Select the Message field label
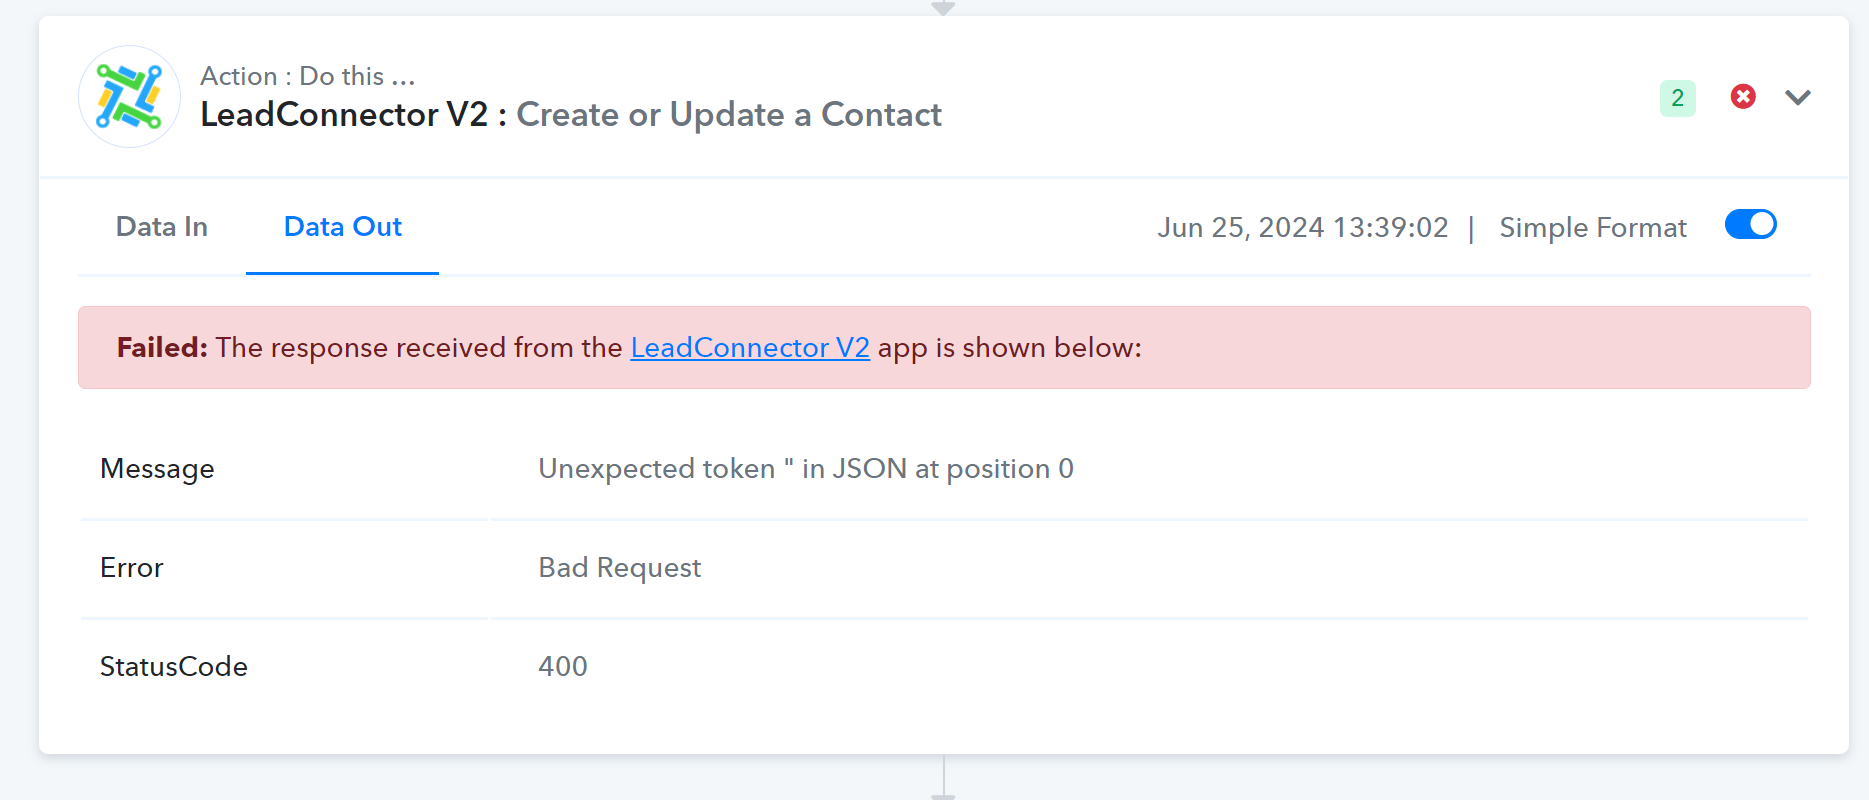Image resolution: width=1869 pixels, height=800 pixels. [x=157, y=469]
